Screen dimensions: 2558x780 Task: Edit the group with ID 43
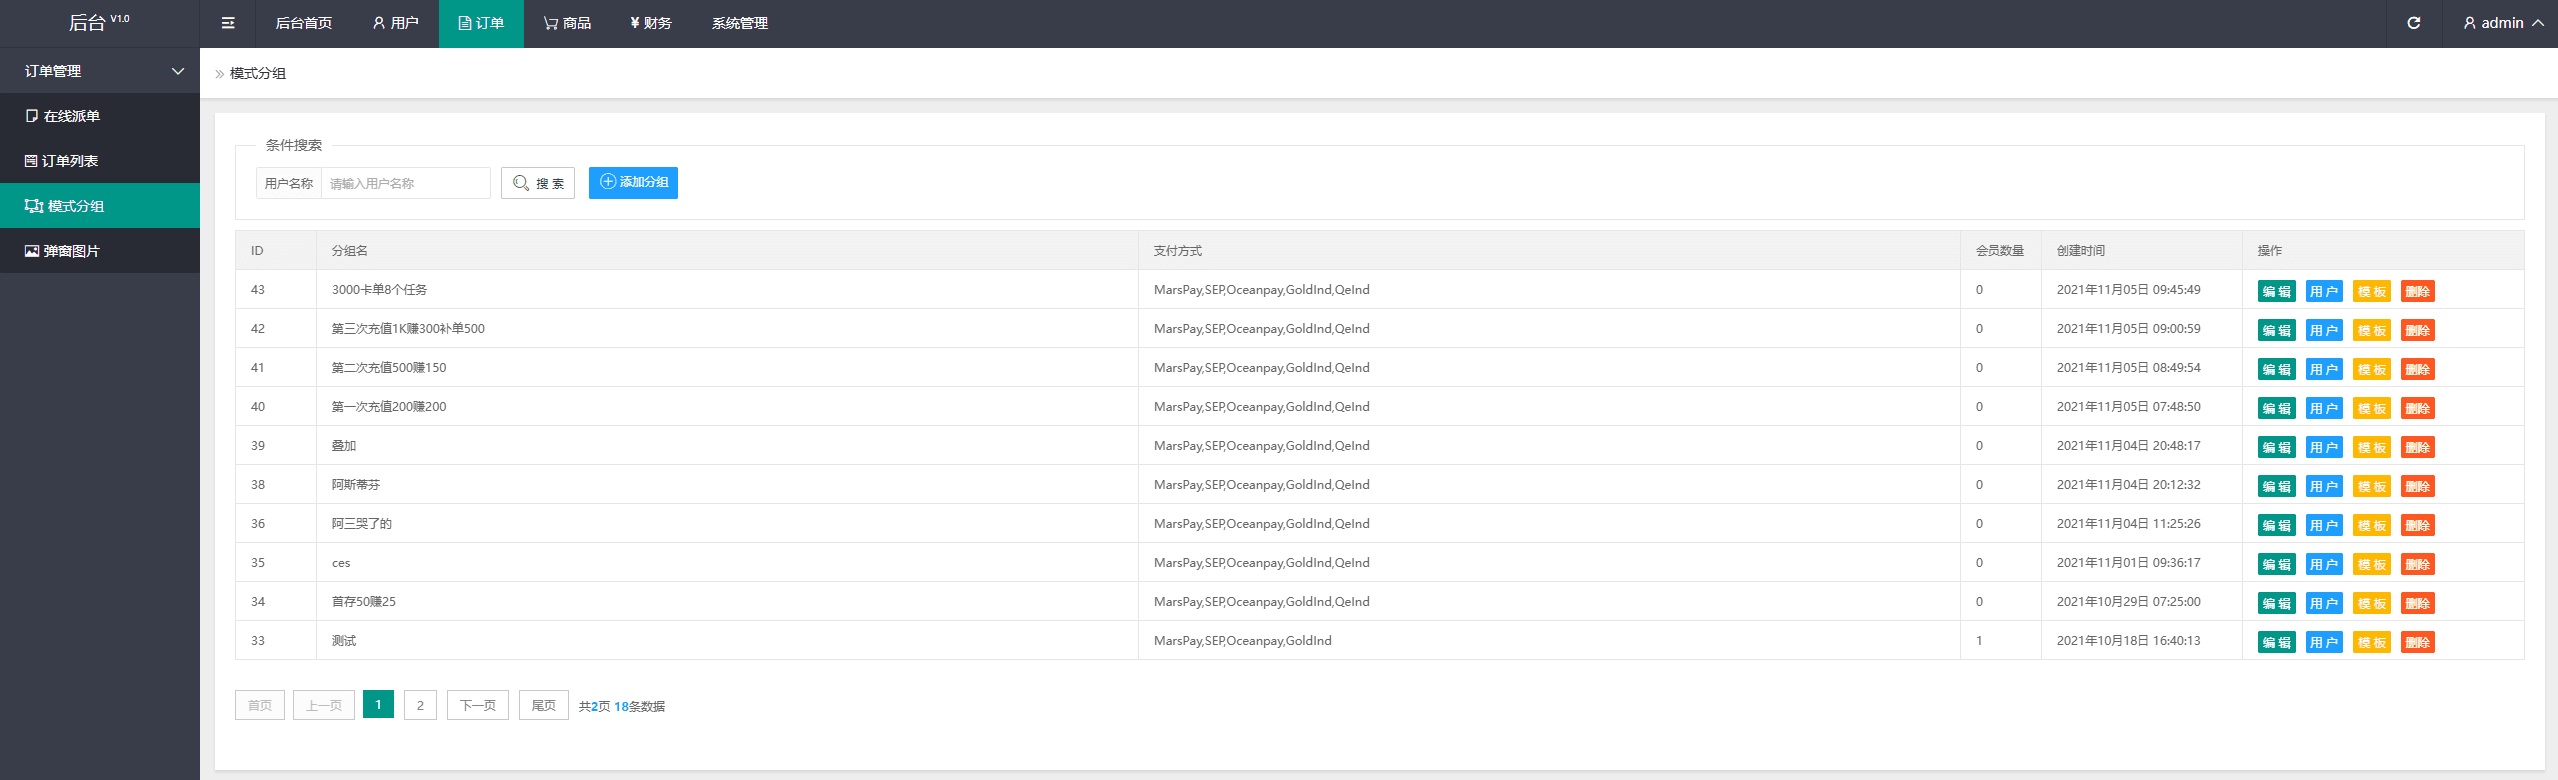[2277, 291]
